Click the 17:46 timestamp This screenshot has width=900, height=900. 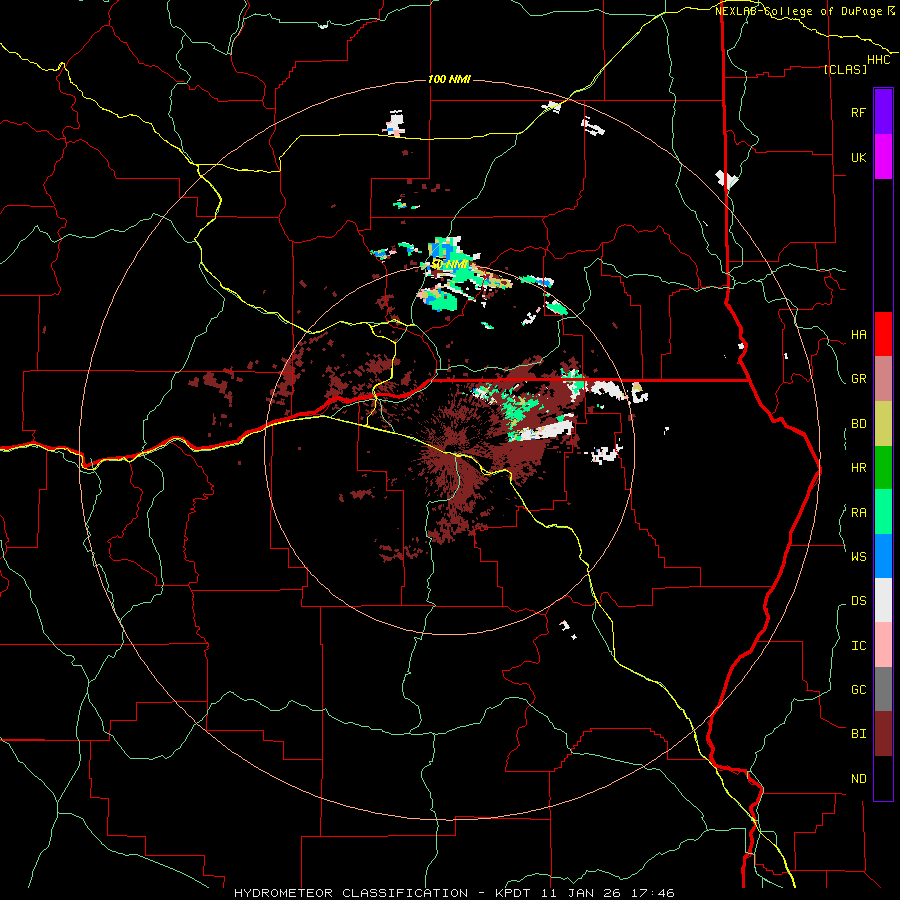pyautogui.click(x=653, y=893)
